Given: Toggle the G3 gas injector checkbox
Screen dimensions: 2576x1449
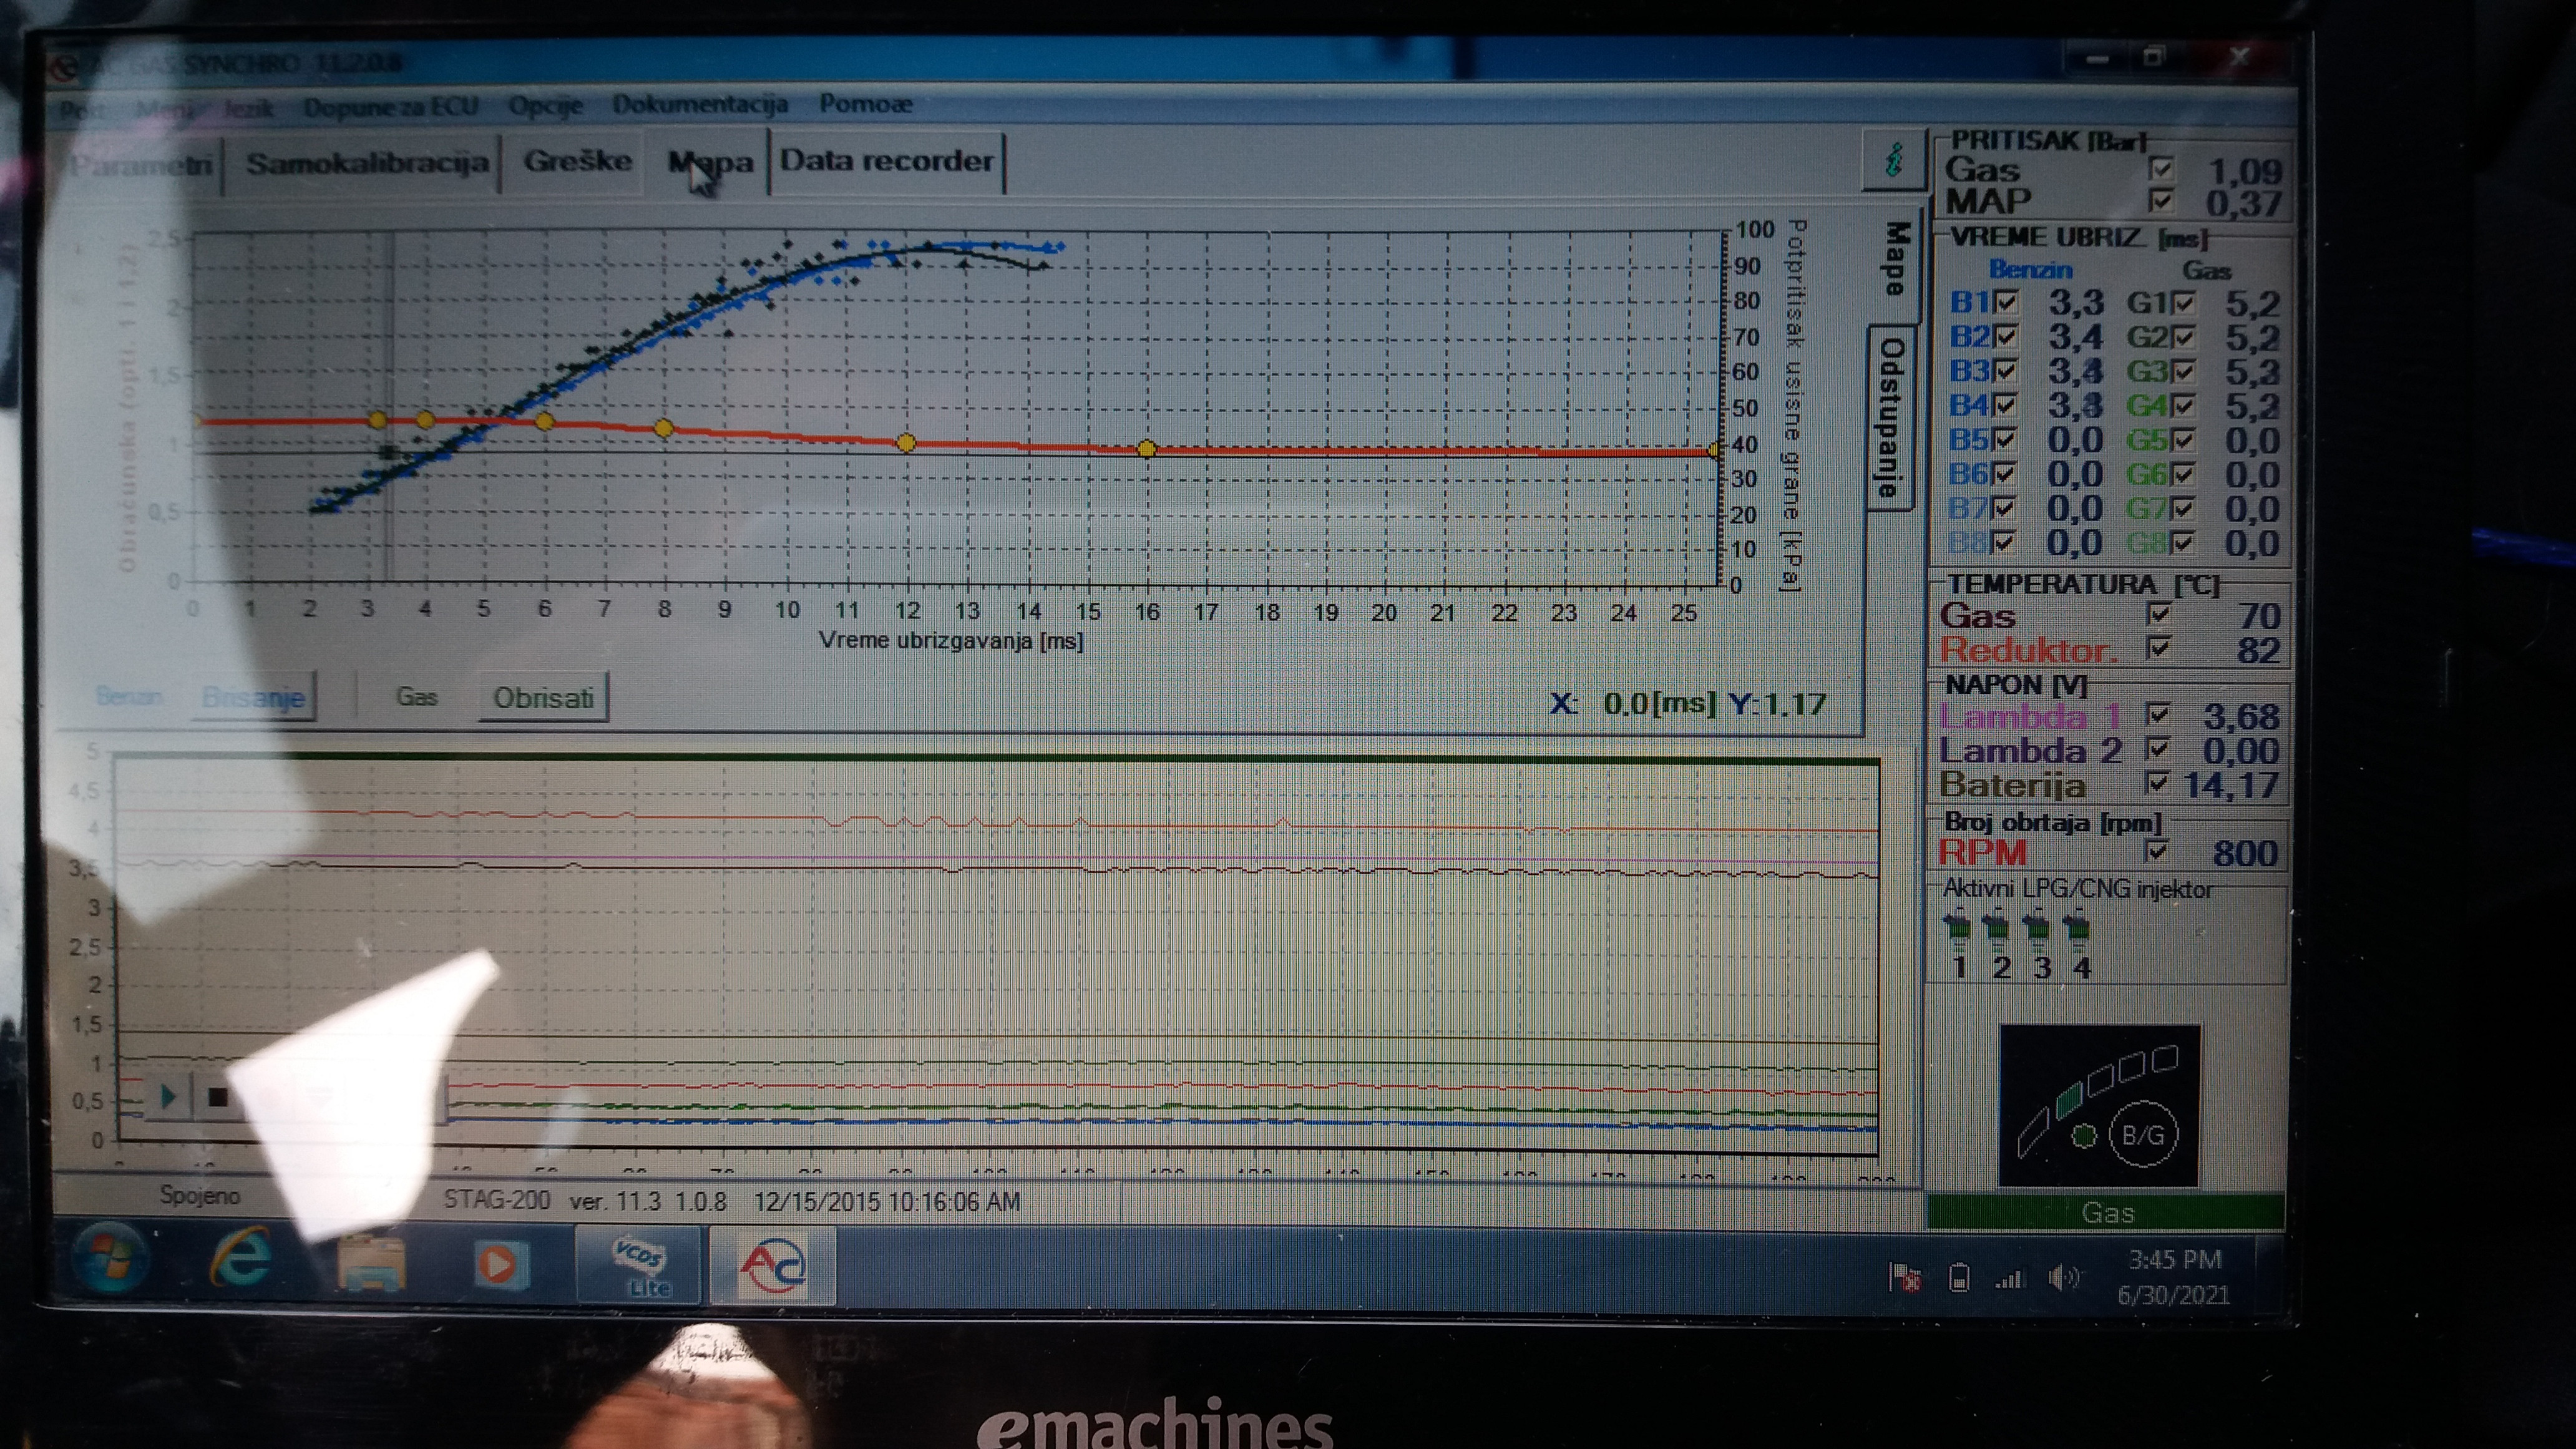Looking at the screenshot, I should (x=2184, y=372).
